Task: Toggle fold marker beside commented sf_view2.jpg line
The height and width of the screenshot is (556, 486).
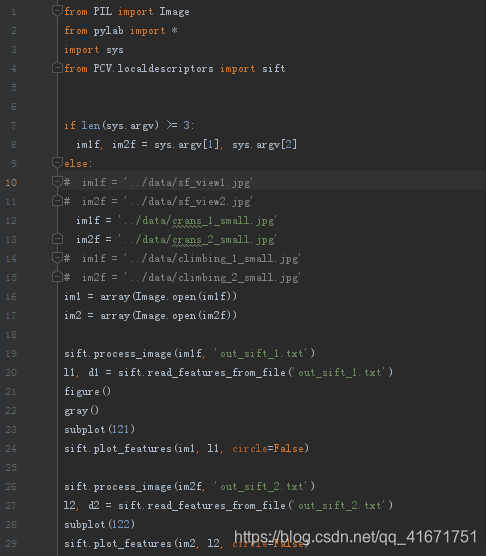Action: point(57,201)
